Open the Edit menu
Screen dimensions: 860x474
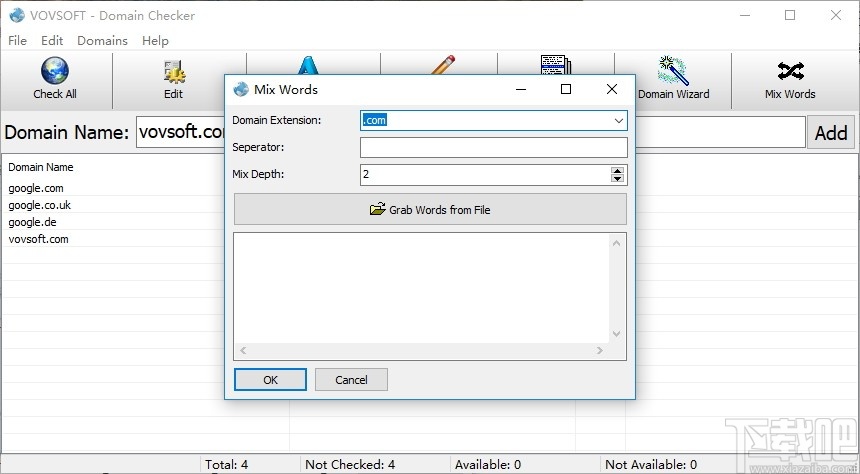point(52,41)
